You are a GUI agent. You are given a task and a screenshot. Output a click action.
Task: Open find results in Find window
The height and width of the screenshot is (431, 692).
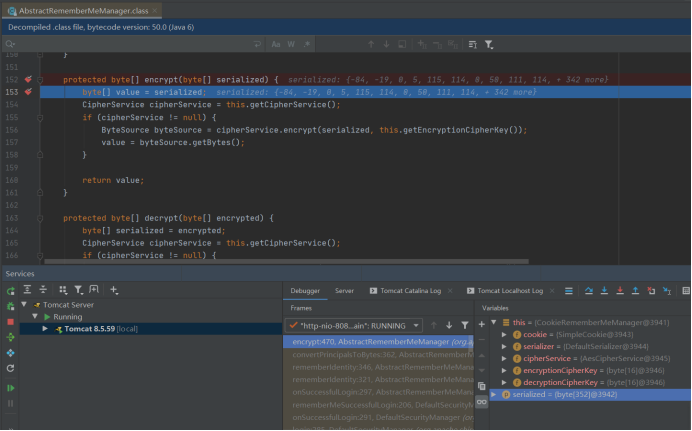tap(402, 44)
